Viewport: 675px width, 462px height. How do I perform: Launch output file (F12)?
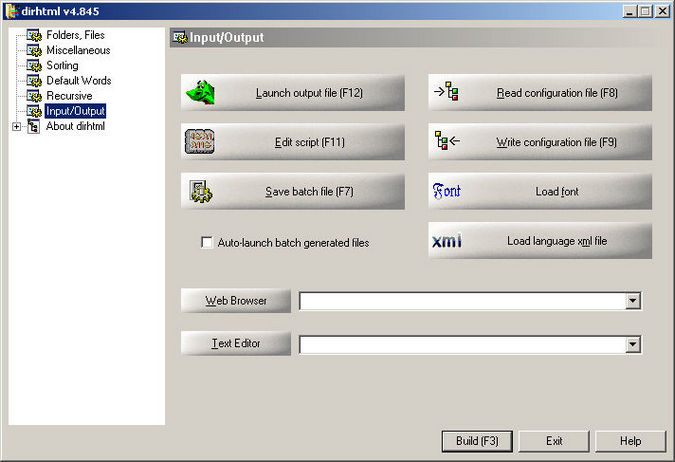click(293, 93)
